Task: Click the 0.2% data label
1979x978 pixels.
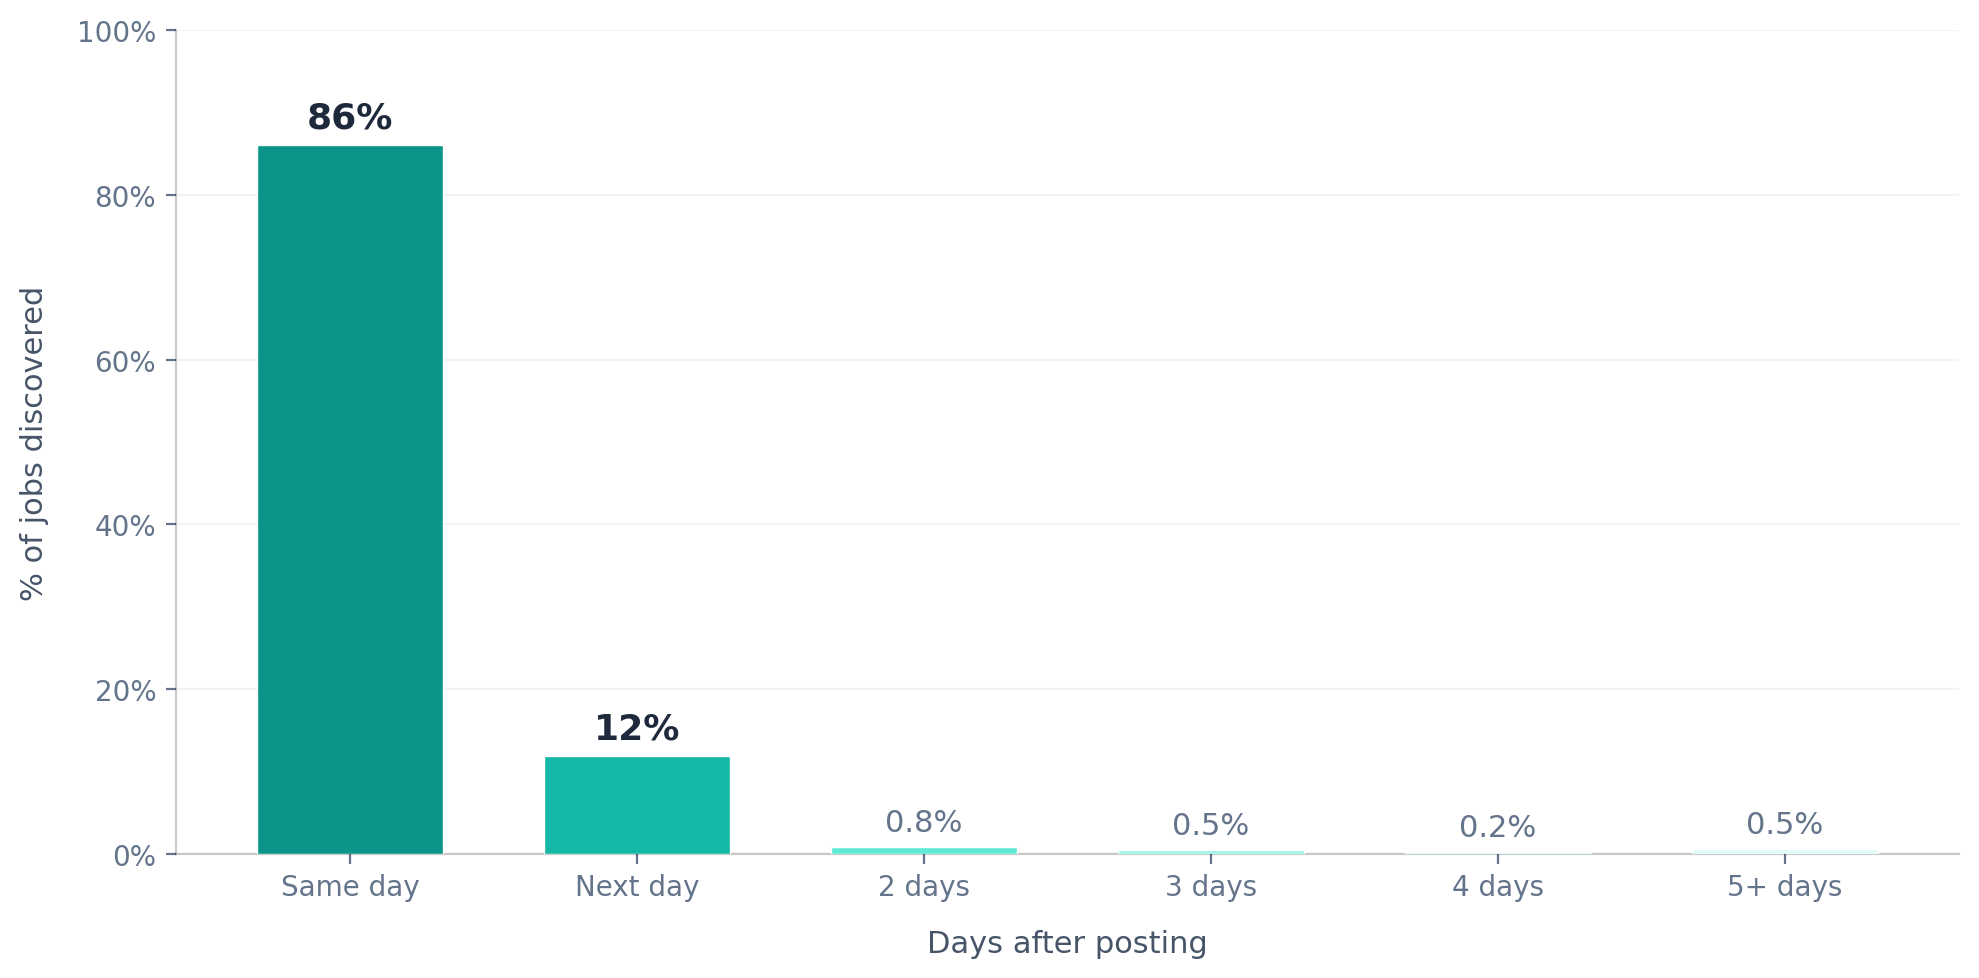Action: click(1497, 827)
